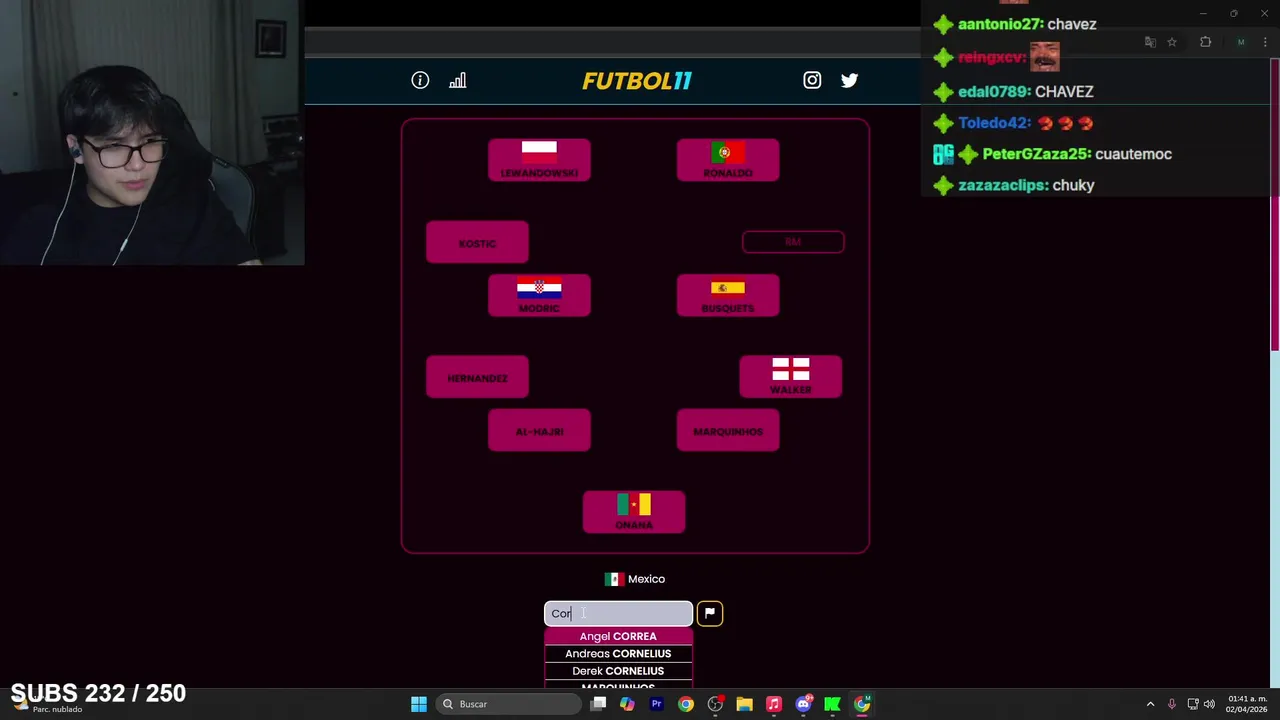
Task: Open the Kick app in taskbar
Action: tap(832, 704)
